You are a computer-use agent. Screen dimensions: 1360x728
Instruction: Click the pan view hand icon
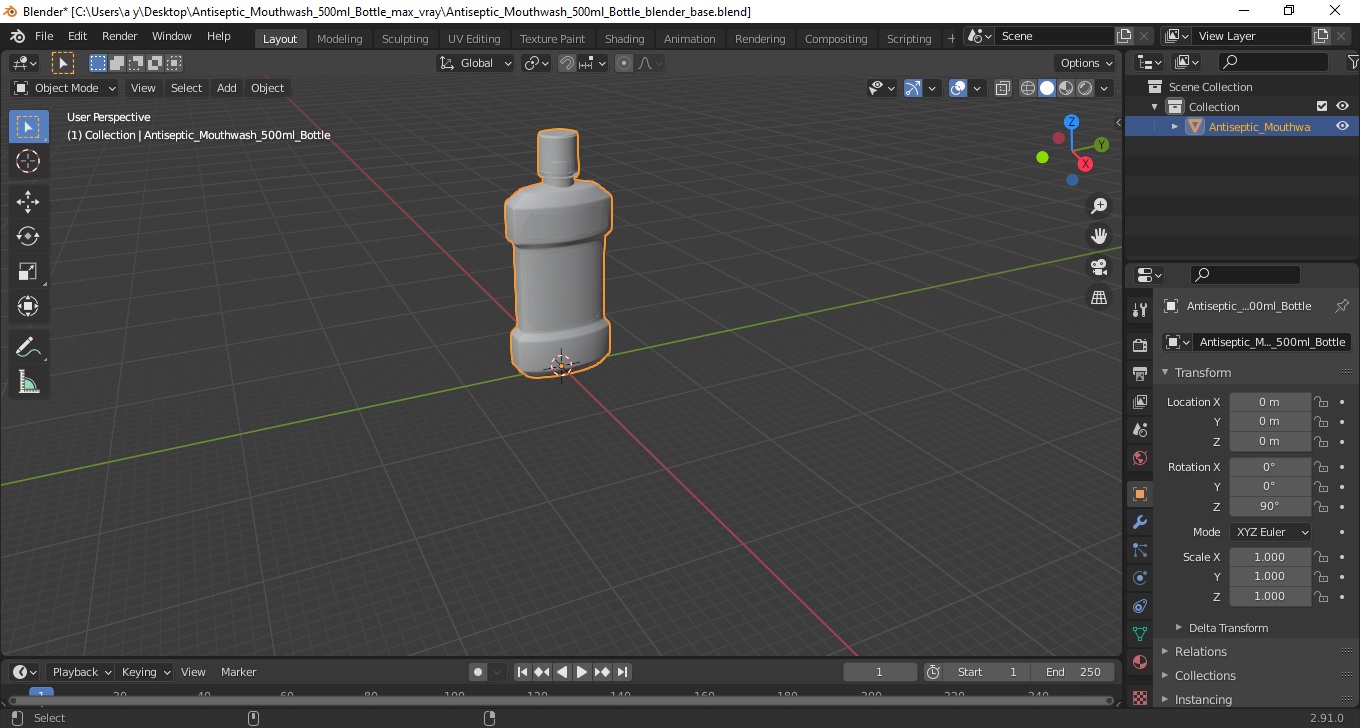point(1099,236)
